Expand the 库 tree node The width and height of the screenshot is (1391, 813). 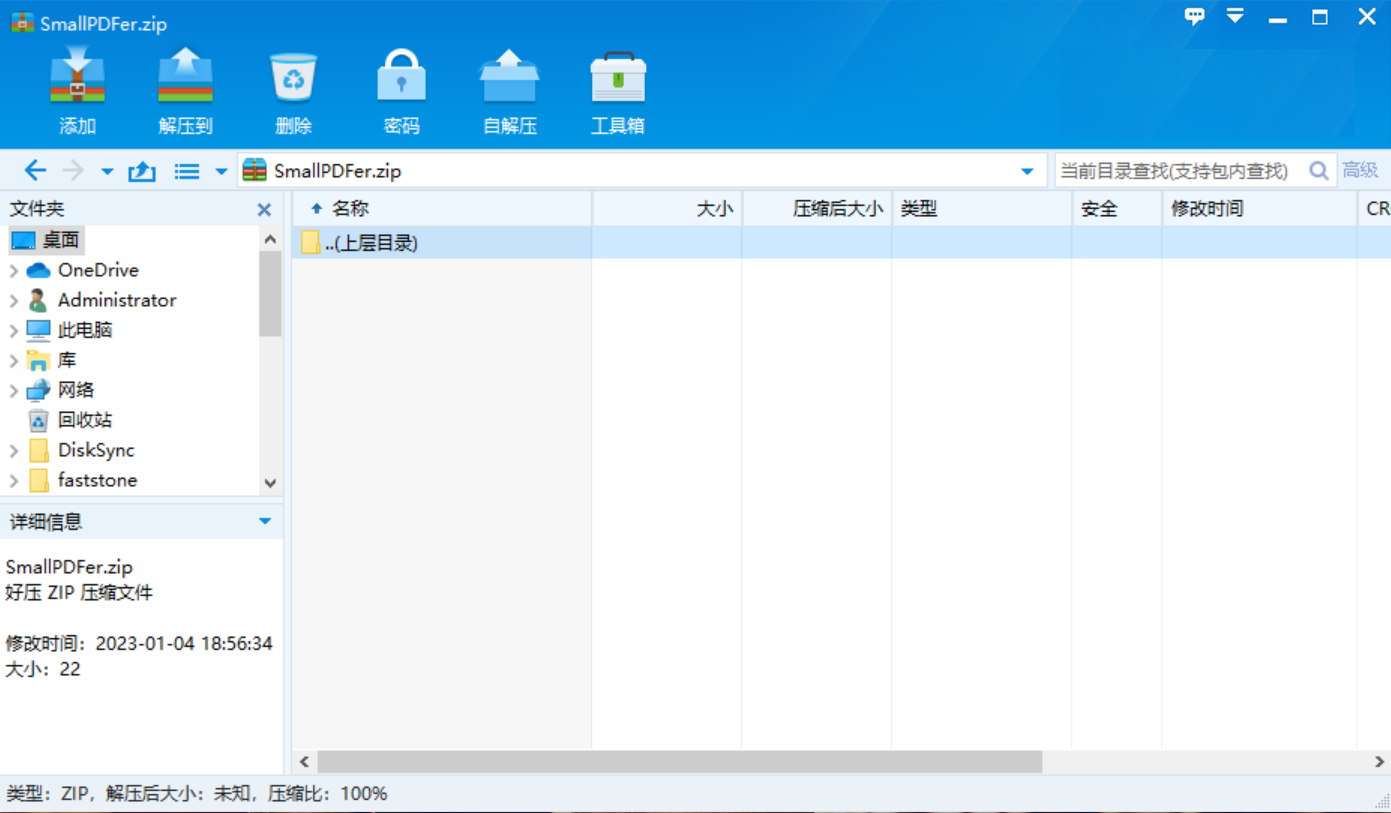[13, 361]
